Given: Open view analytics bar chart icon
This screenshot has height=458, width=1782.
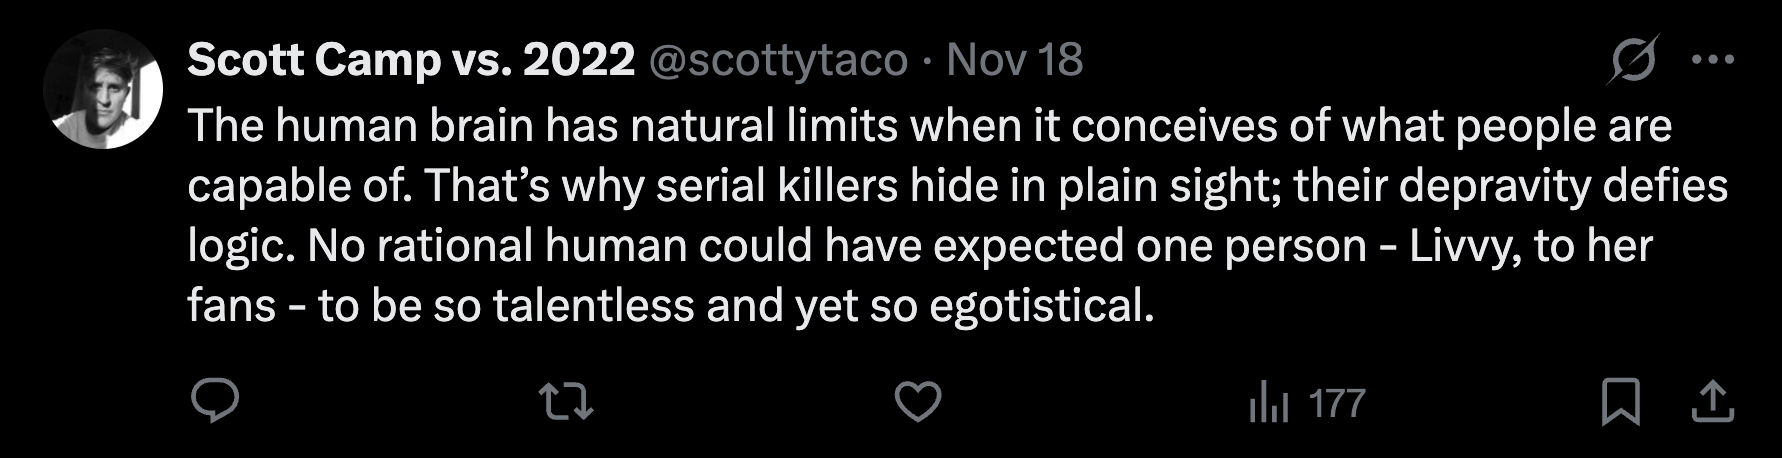Looking at the screenshot, I should [1269, 404].
